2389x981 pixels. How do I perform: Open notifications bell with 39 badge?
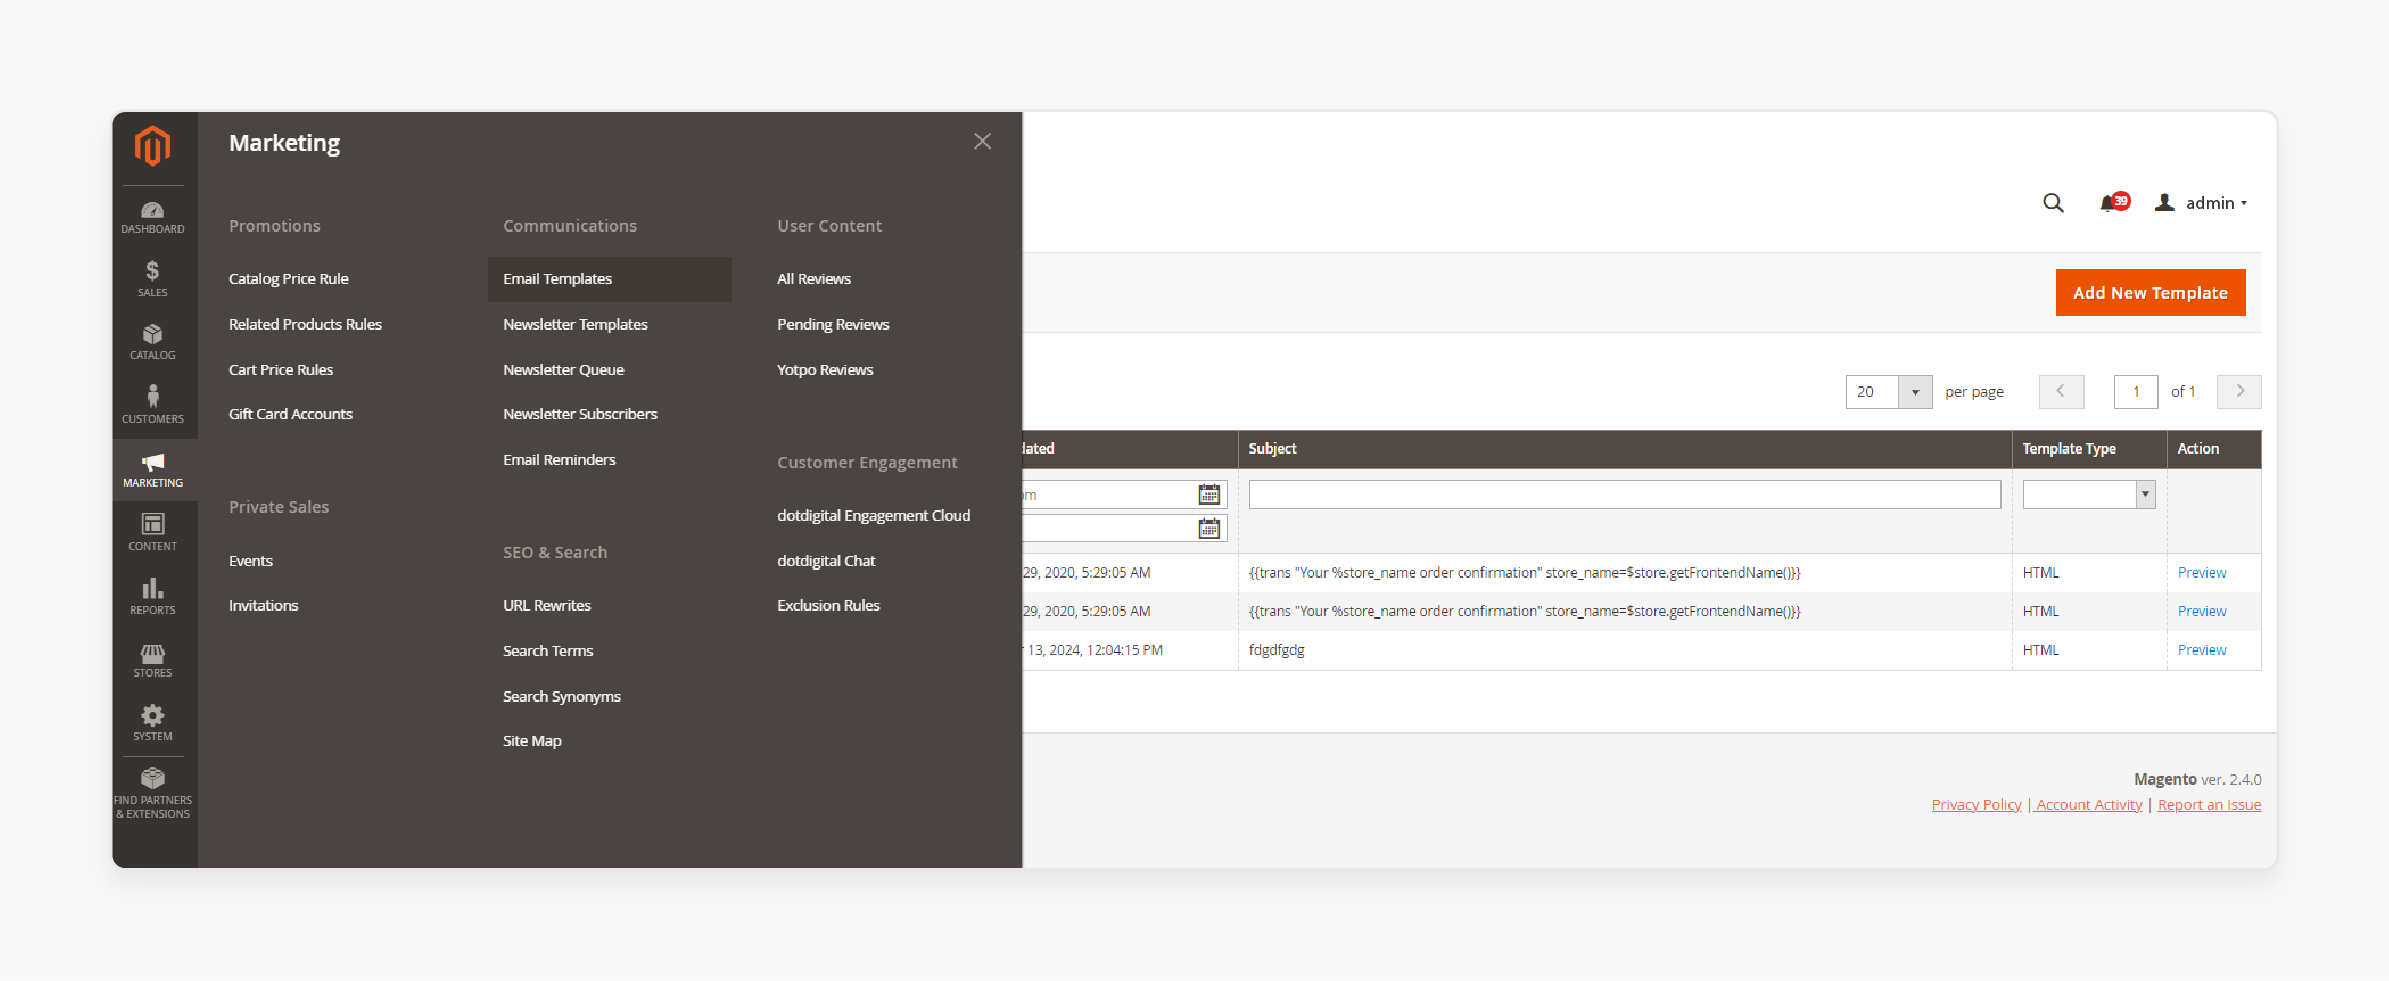2114,202
